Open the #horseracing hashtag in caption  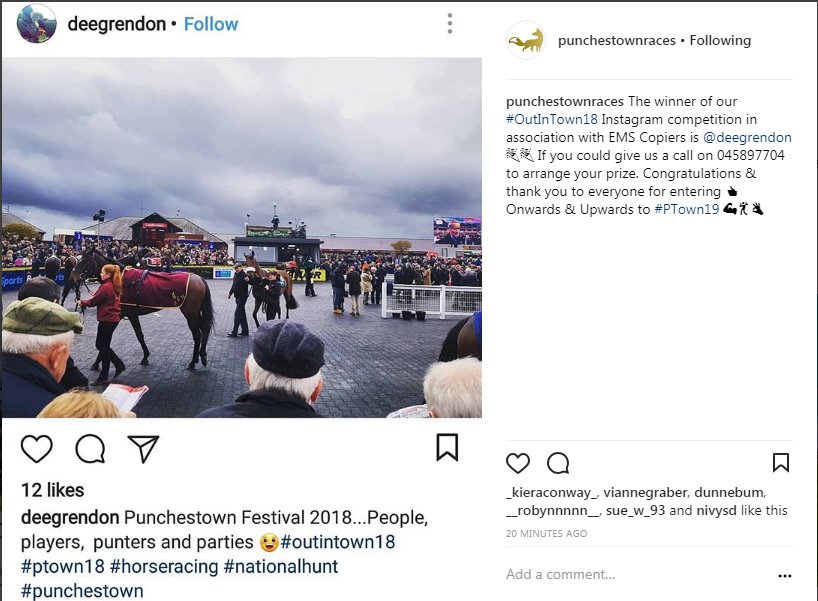[164, 566]
